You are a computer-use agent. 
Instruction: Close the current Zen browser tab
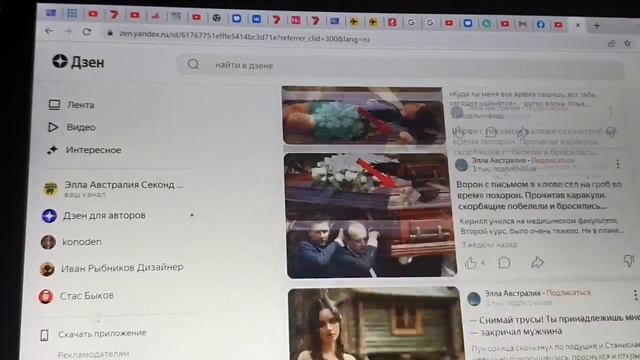[x=578, y=25]
